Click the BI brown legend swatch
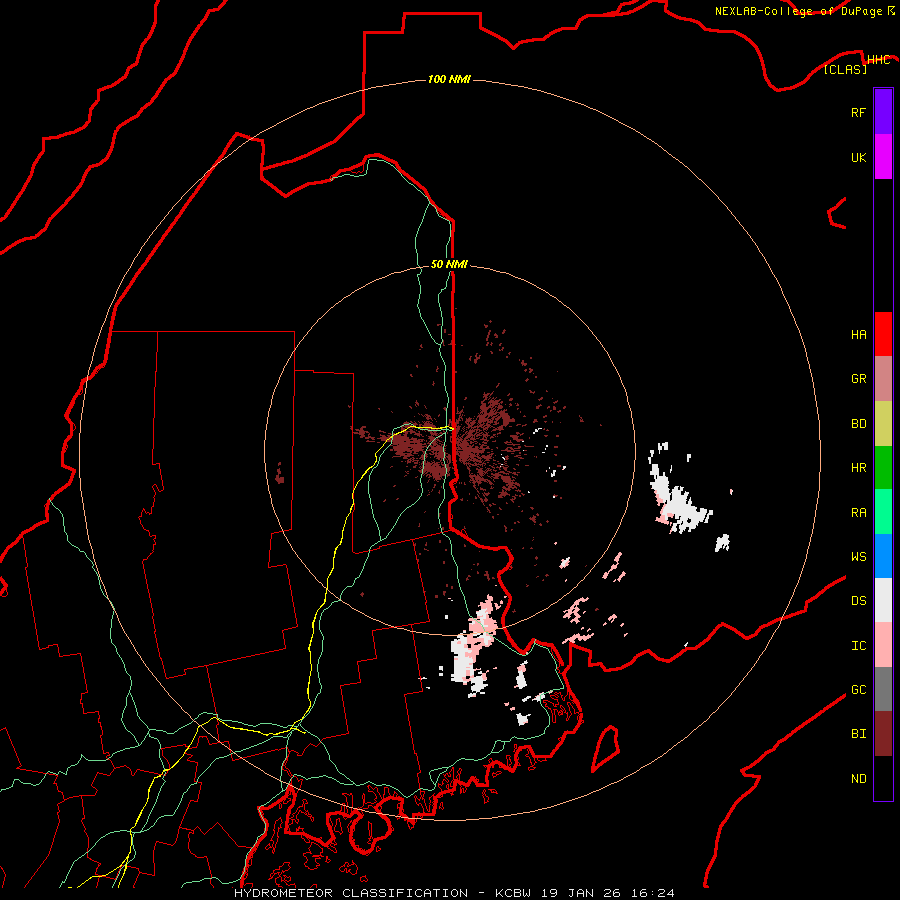The image size is (900, 900). coord(883,734)
